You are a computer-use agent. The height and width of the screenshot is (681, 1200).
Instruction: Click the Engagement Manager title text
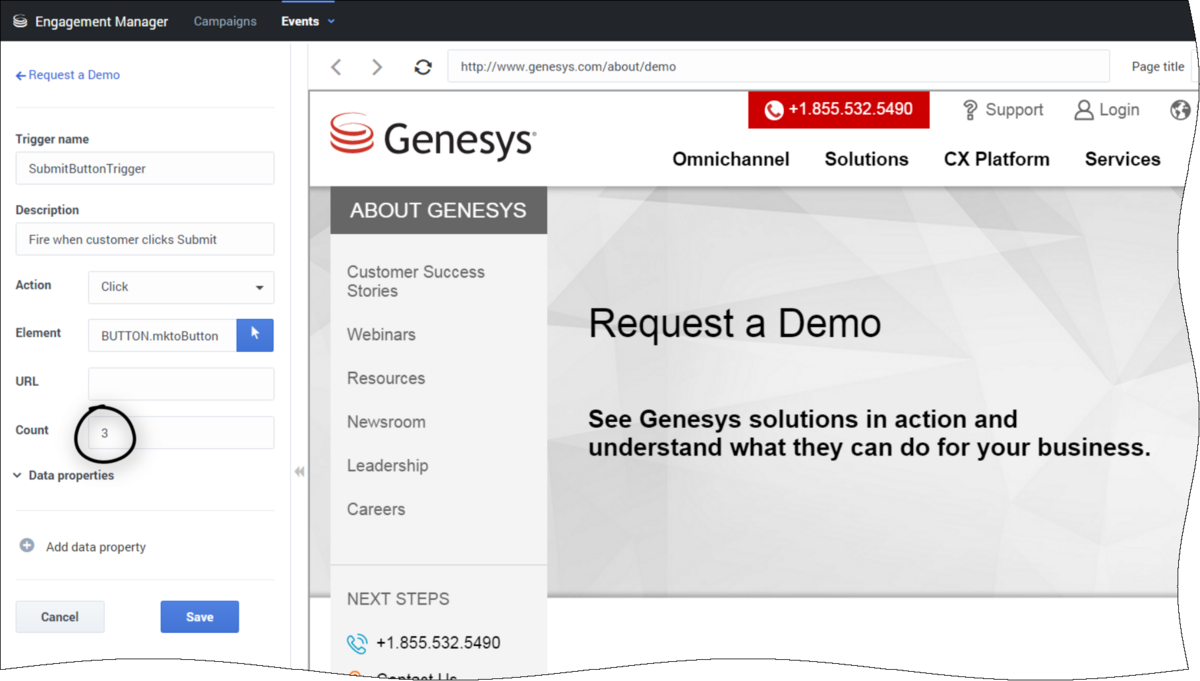click(102, 21)
